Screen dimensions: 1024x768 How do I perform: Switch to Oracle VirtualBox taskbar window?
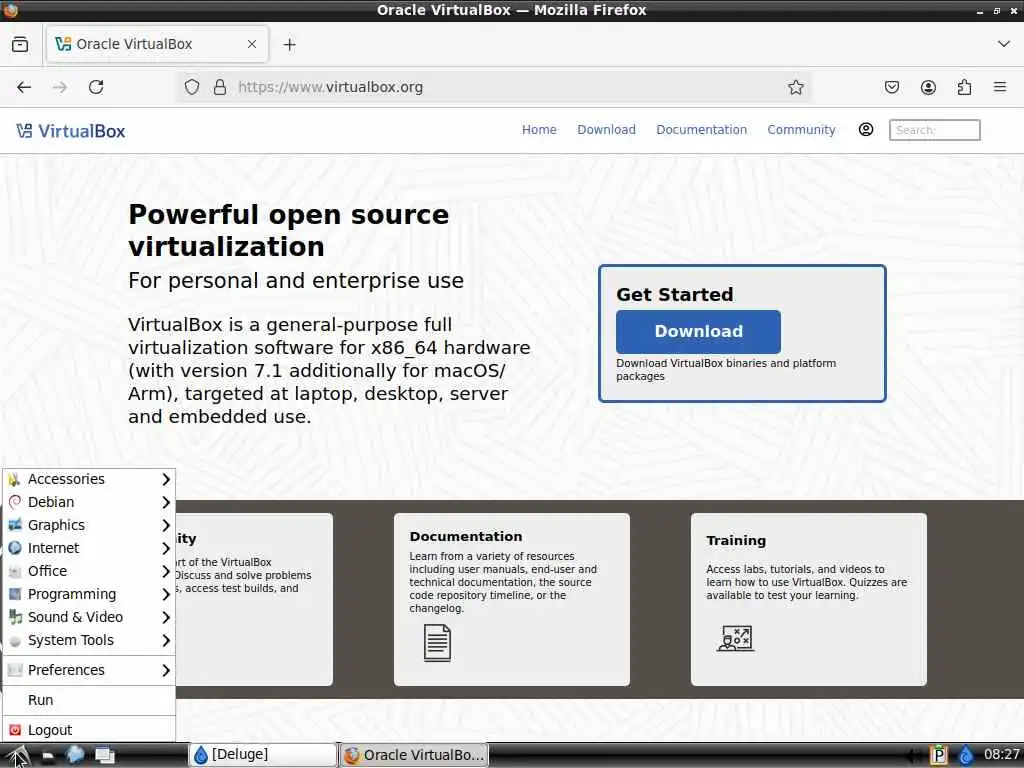pos(414,755)
